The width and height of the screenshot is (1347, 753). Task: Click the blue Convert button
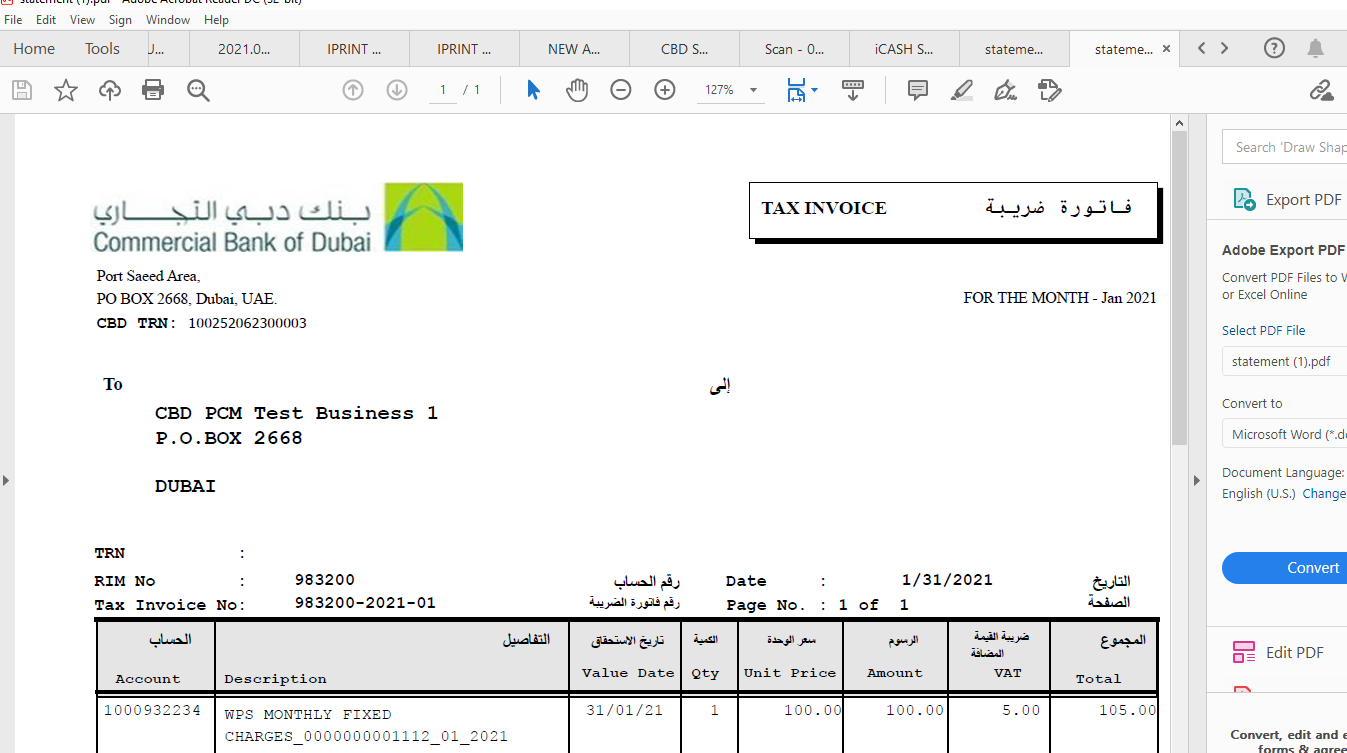(x=1284, y=567)
